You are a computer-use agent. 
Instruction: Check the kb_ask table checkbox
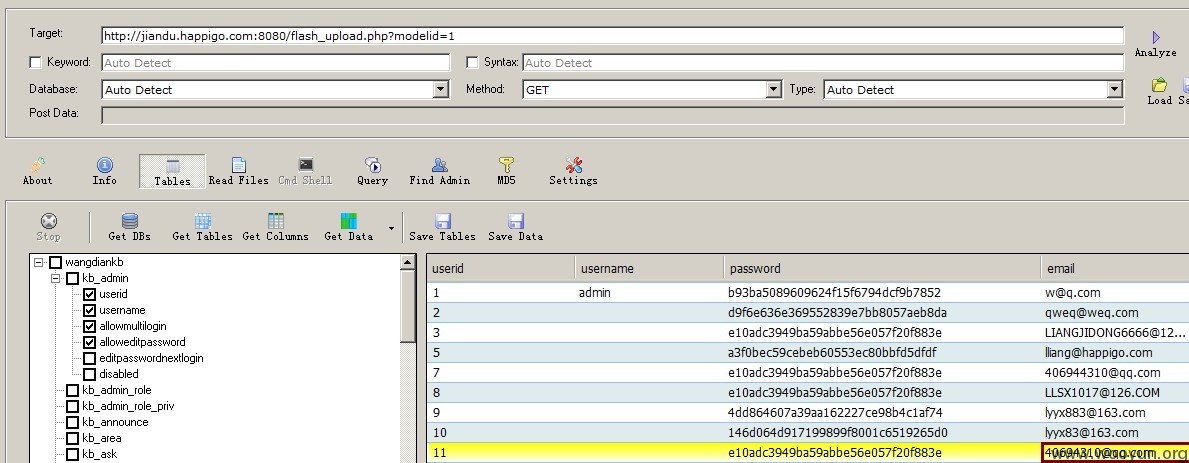[73, 454]
